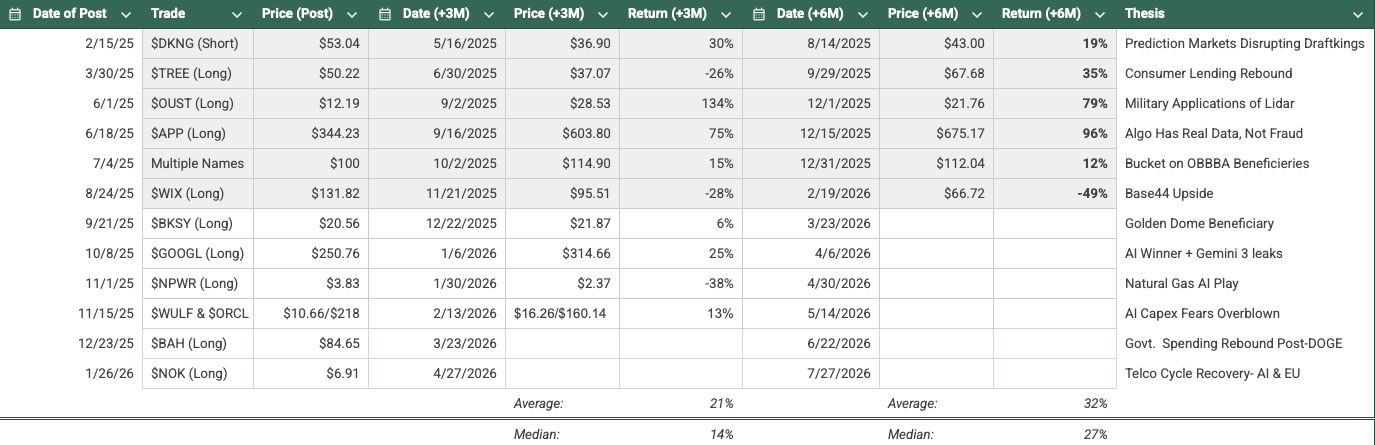The image size is (1375, 445).
Task: Open the Trade column filter dropdown
Action: (236, 14)
